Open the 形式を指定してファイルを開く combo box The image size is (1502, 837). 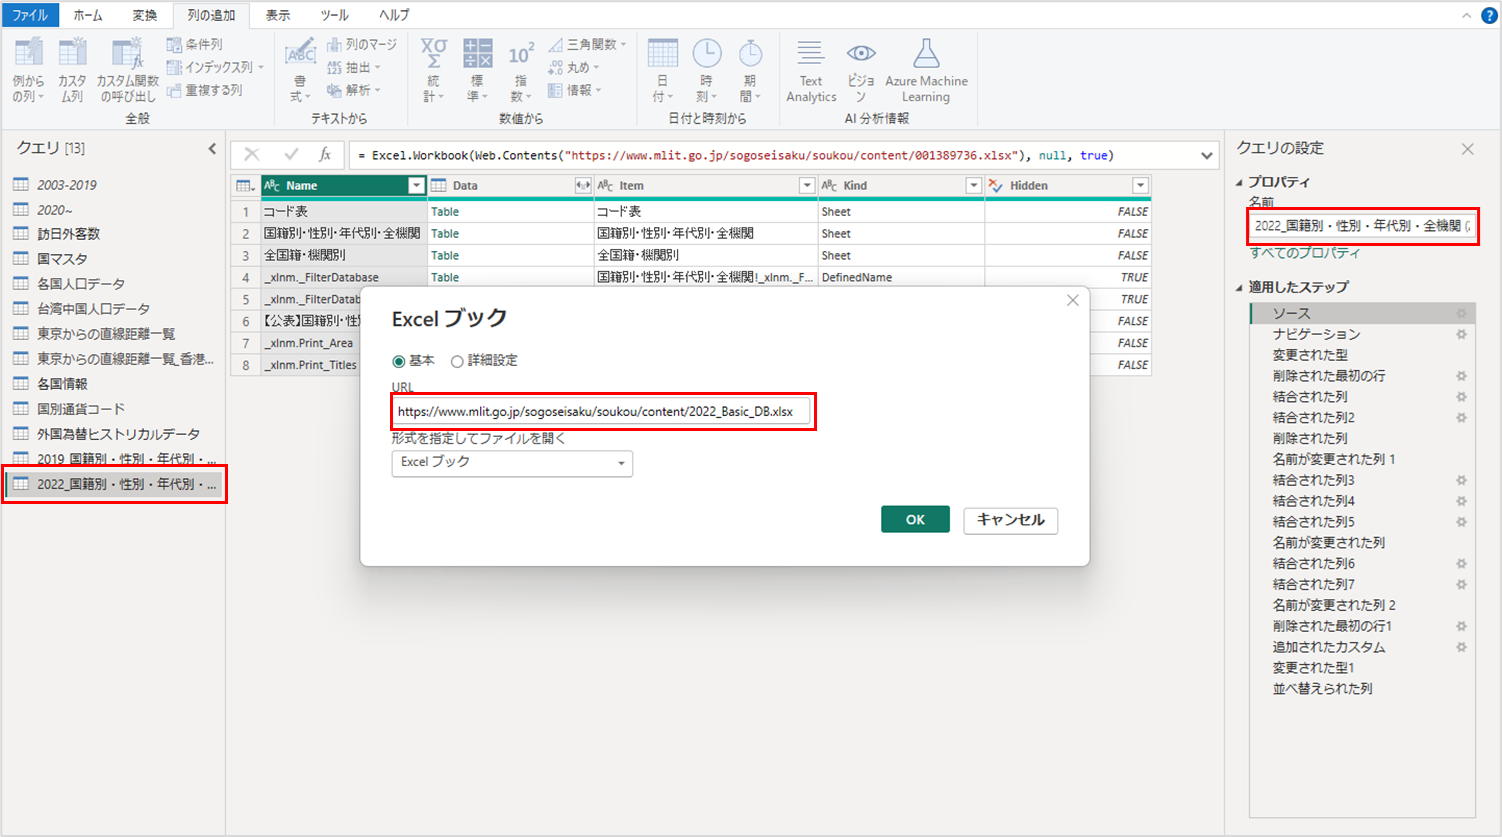pyautogui.click(x=512, y=462)
